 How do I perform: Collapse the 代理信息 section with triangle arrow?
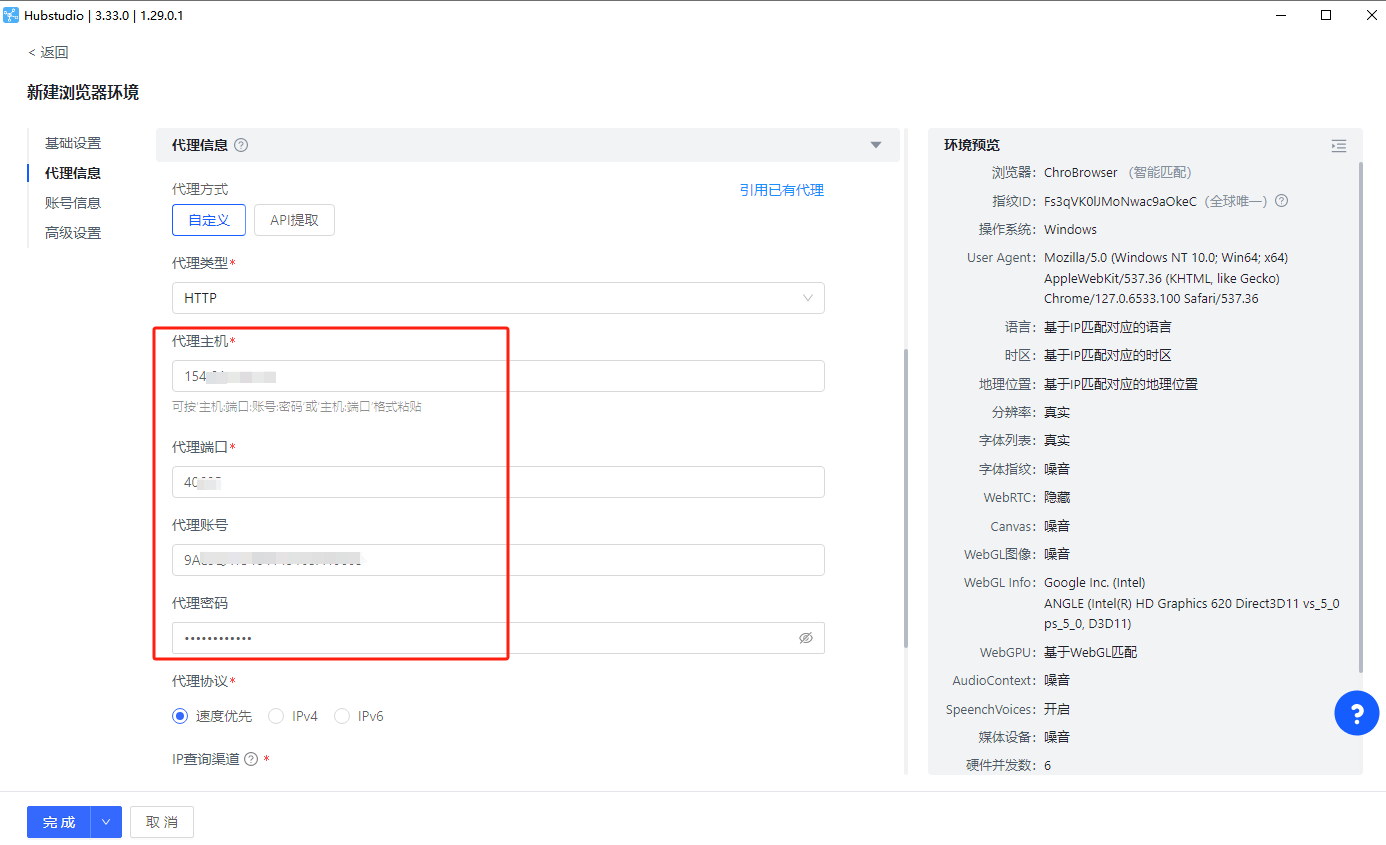pyautogui.click(x=876, y=145)
